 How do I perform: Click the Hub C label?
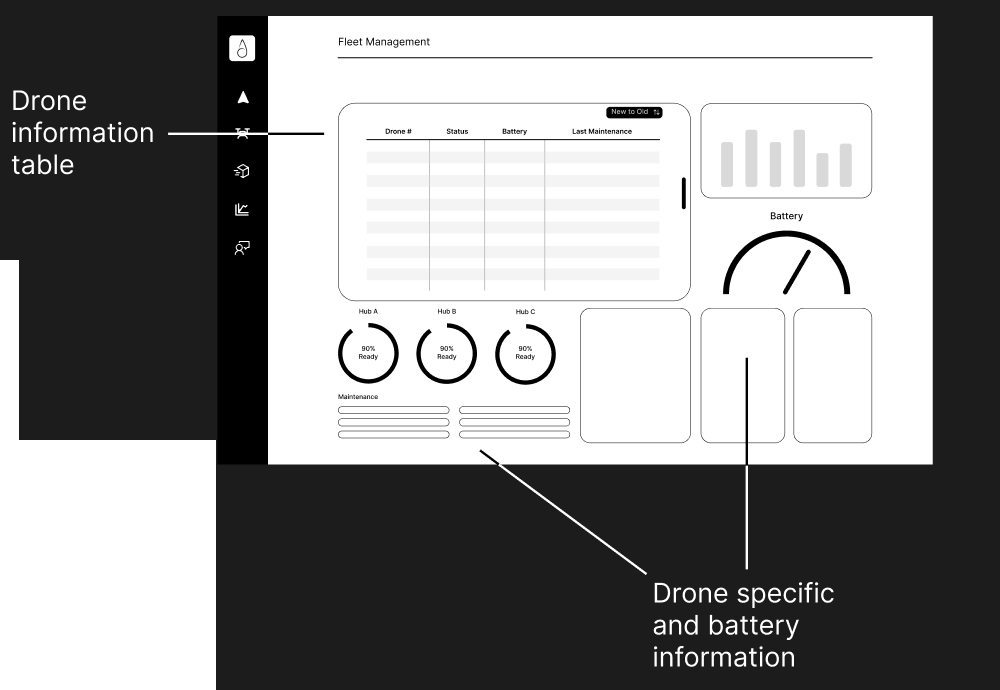coord(526,312)
